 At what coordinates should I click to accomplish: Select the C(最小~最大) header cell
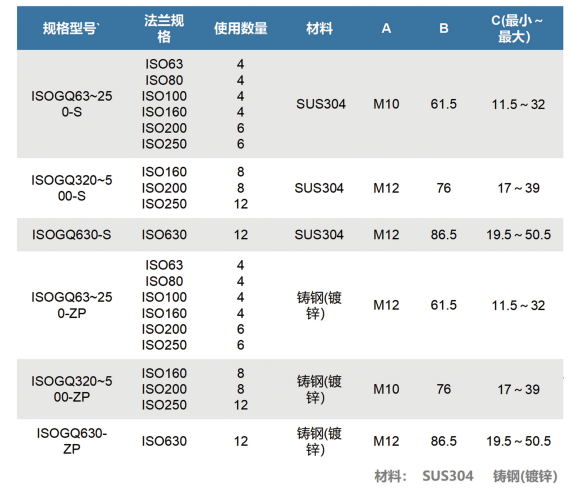[x=517, y=28]
